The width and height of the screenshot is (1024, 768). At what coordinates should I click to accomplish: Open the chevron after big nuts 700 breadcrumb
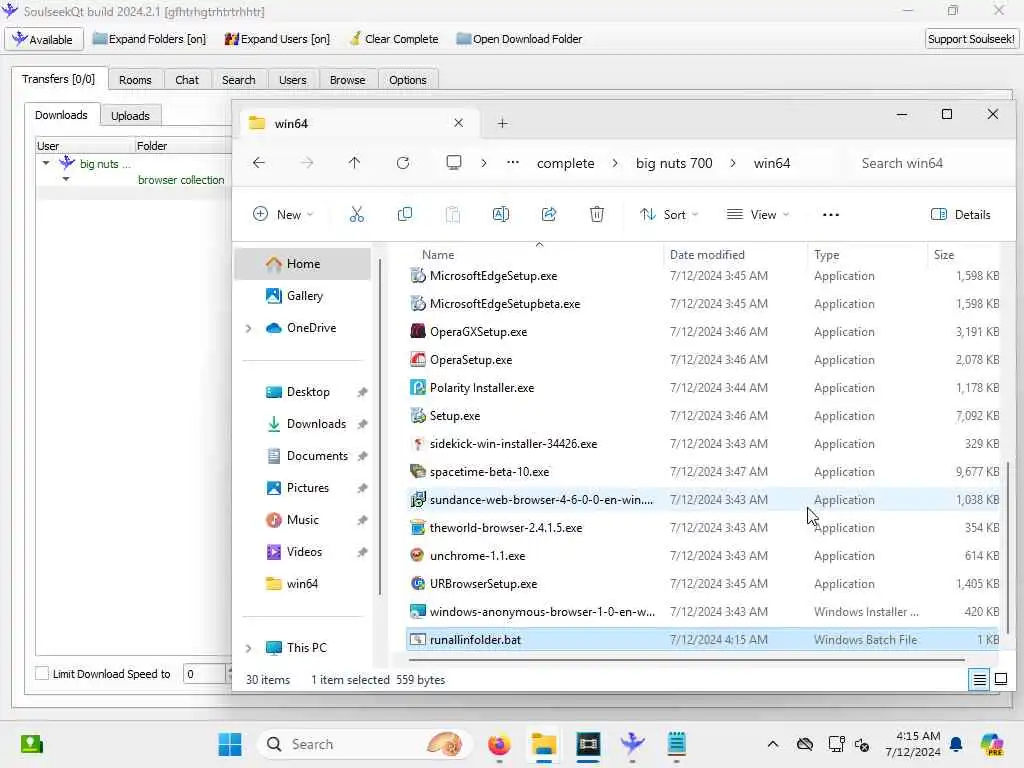pyautogui.click(x=733, y=163)
